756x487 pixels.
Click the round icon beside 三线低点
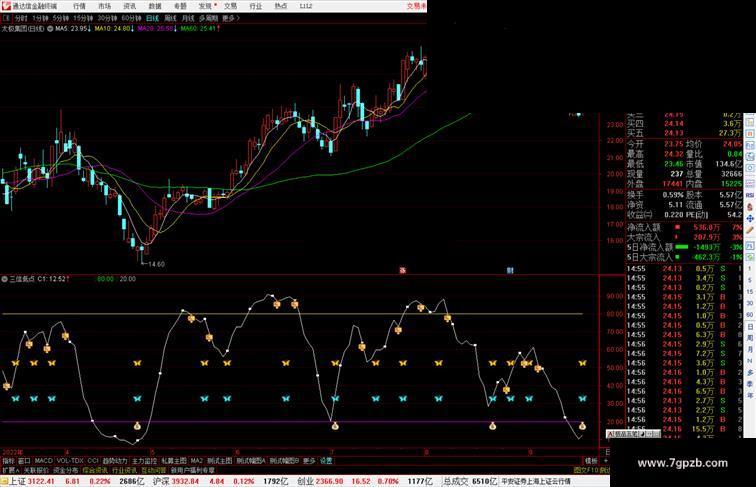coord(4,279)
